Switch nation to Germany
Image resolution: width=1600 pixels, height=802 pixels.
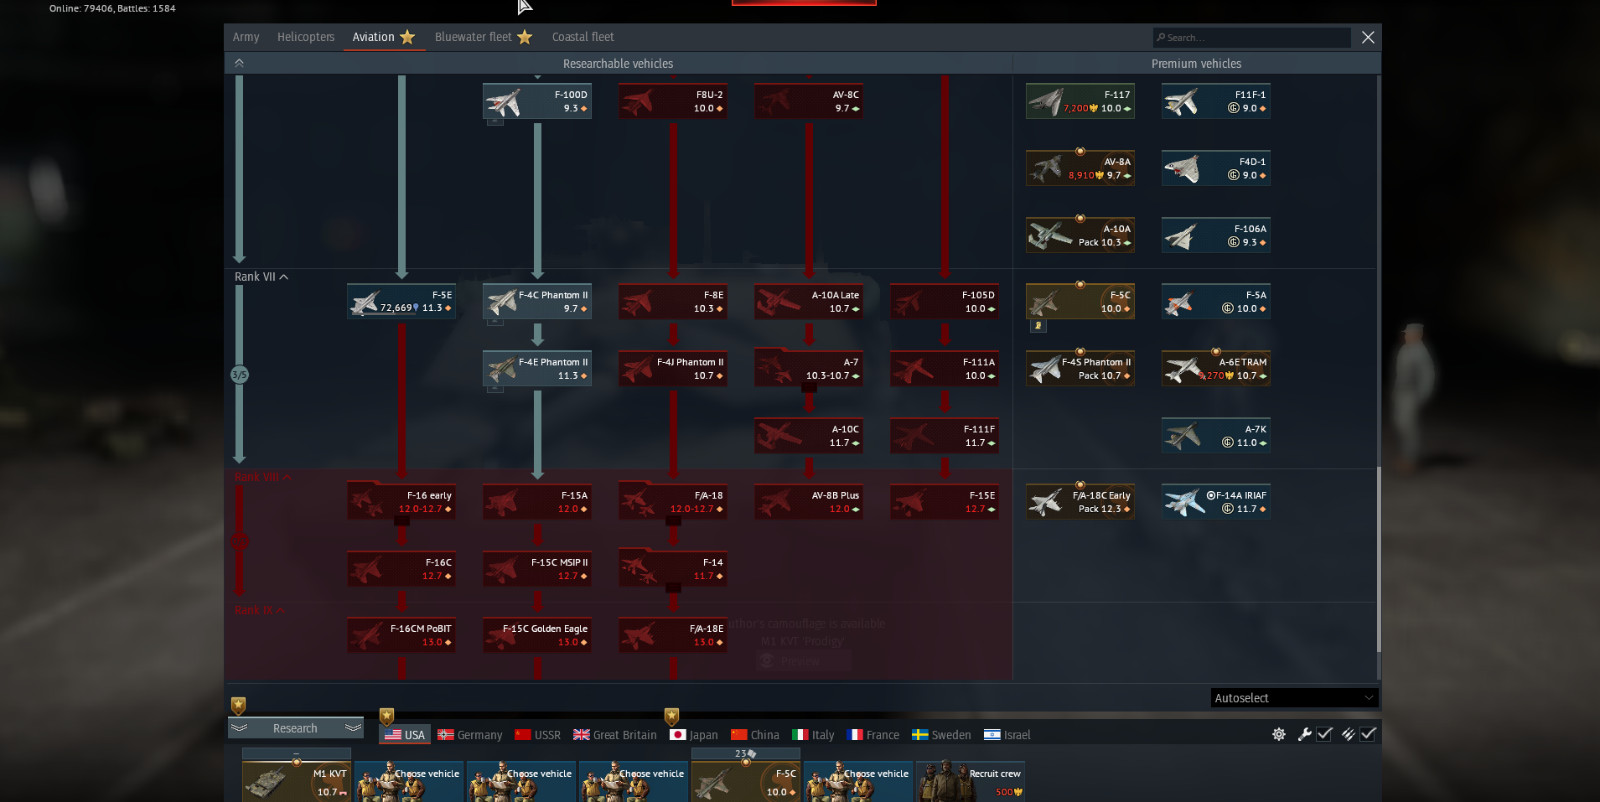[469, 735]
